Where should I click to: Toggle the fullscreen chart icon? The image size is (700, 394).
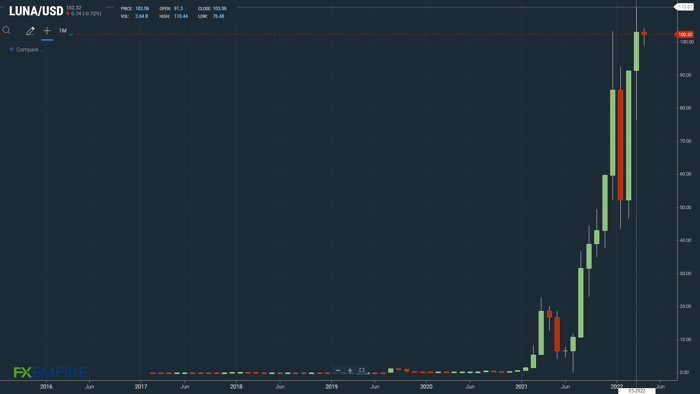(362, 370)
